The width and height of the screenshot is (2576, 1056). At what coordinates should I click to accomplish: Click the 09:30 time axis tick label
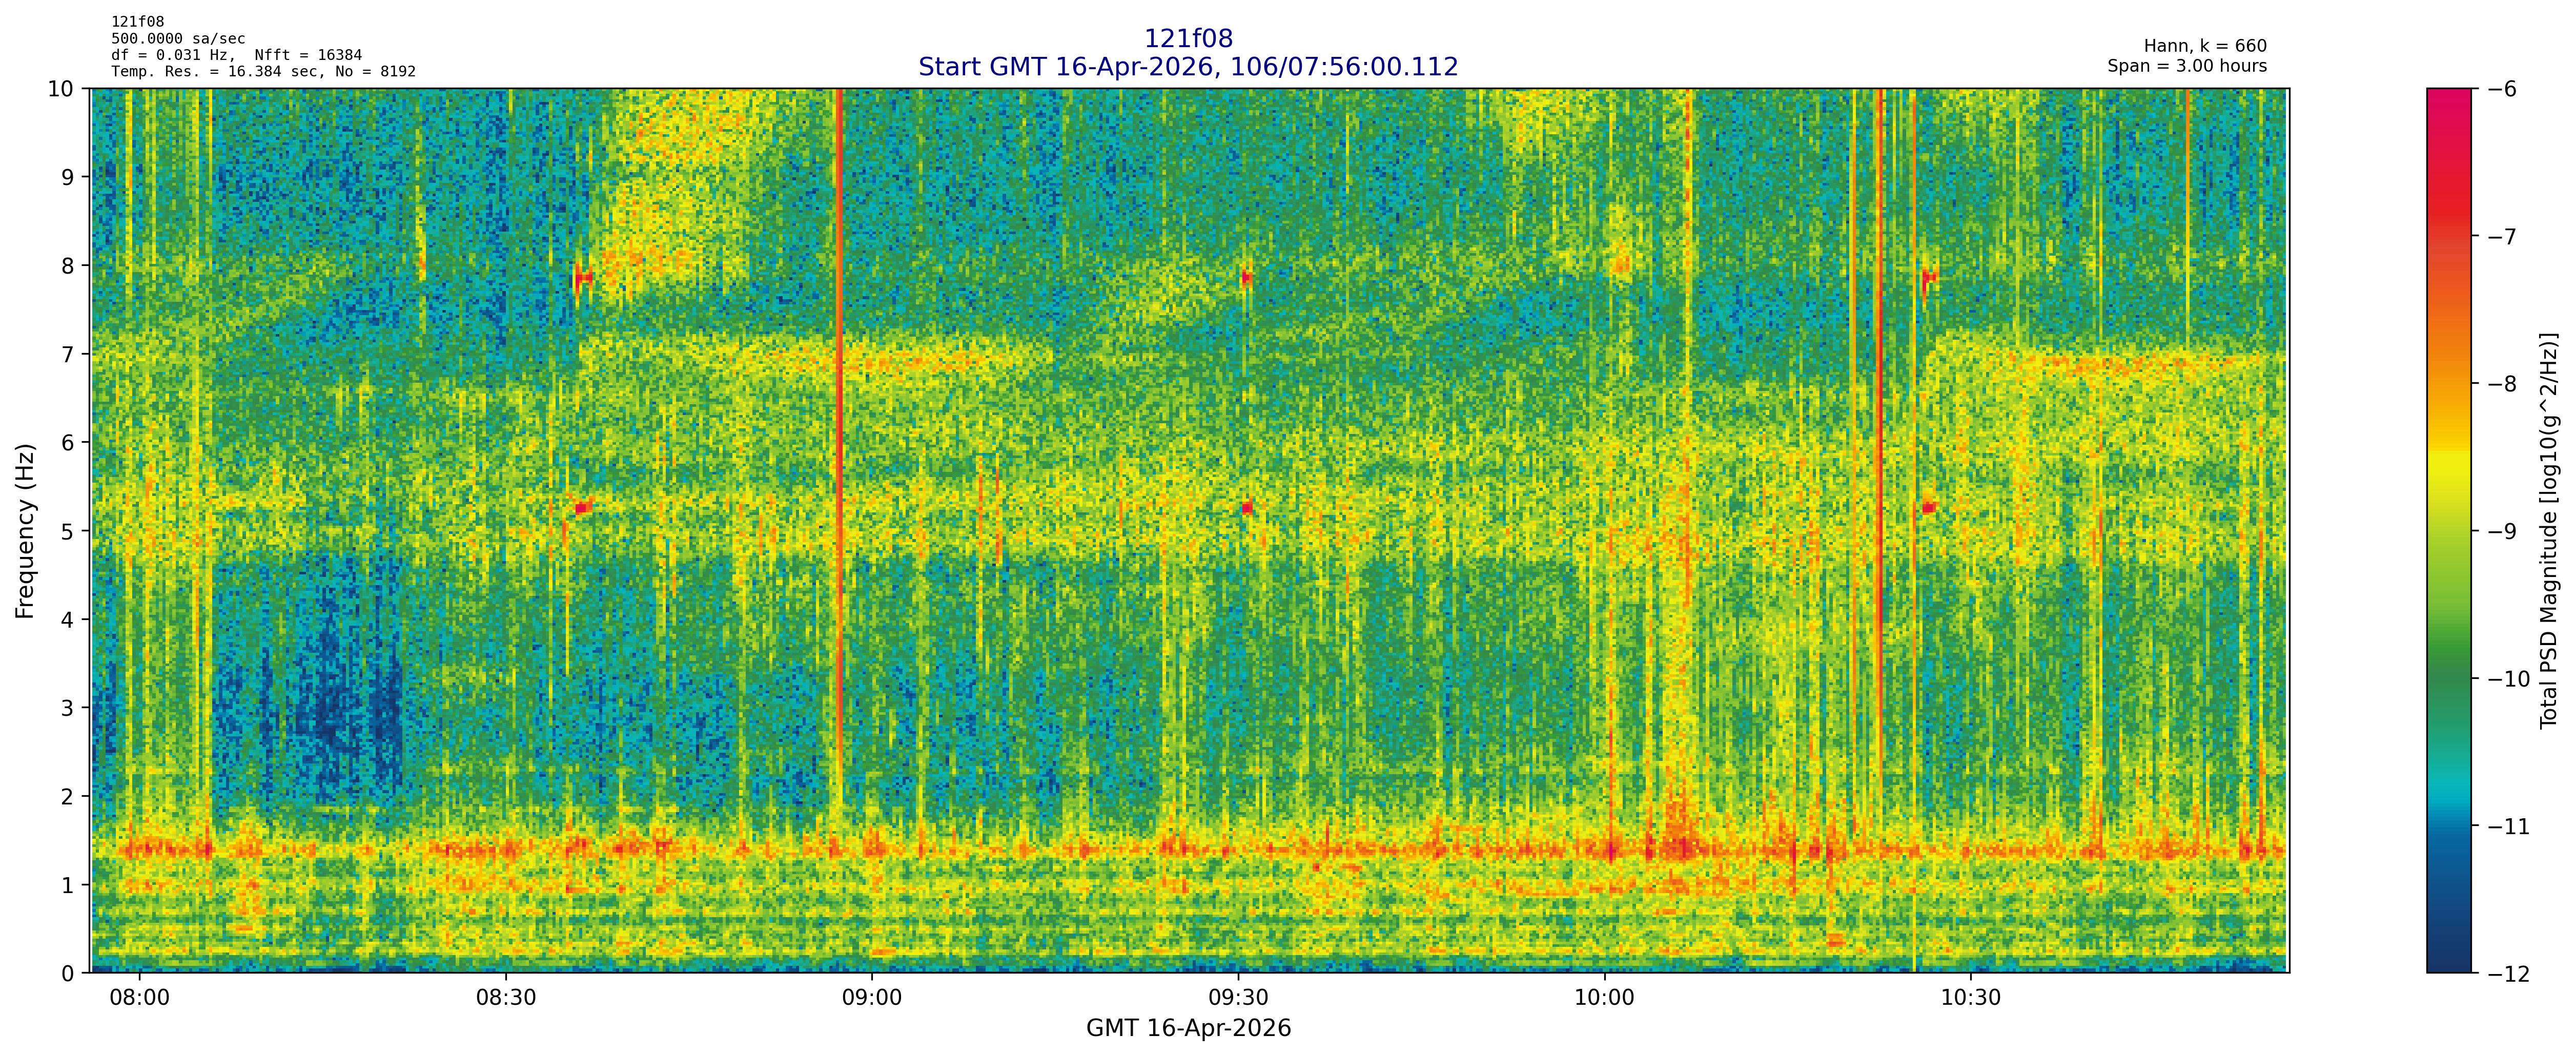point(1238,998)
